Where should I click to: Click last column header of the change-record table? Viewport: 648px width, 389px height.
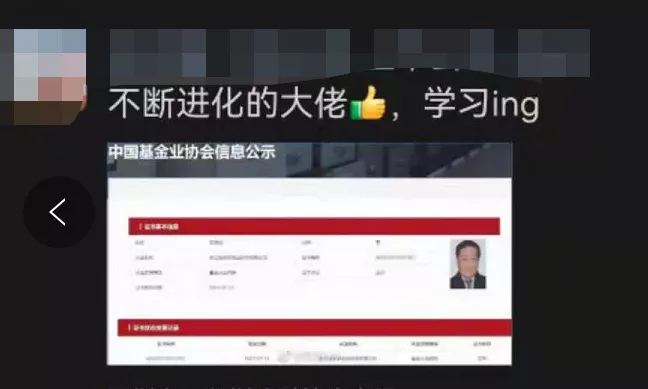[481, 344]
